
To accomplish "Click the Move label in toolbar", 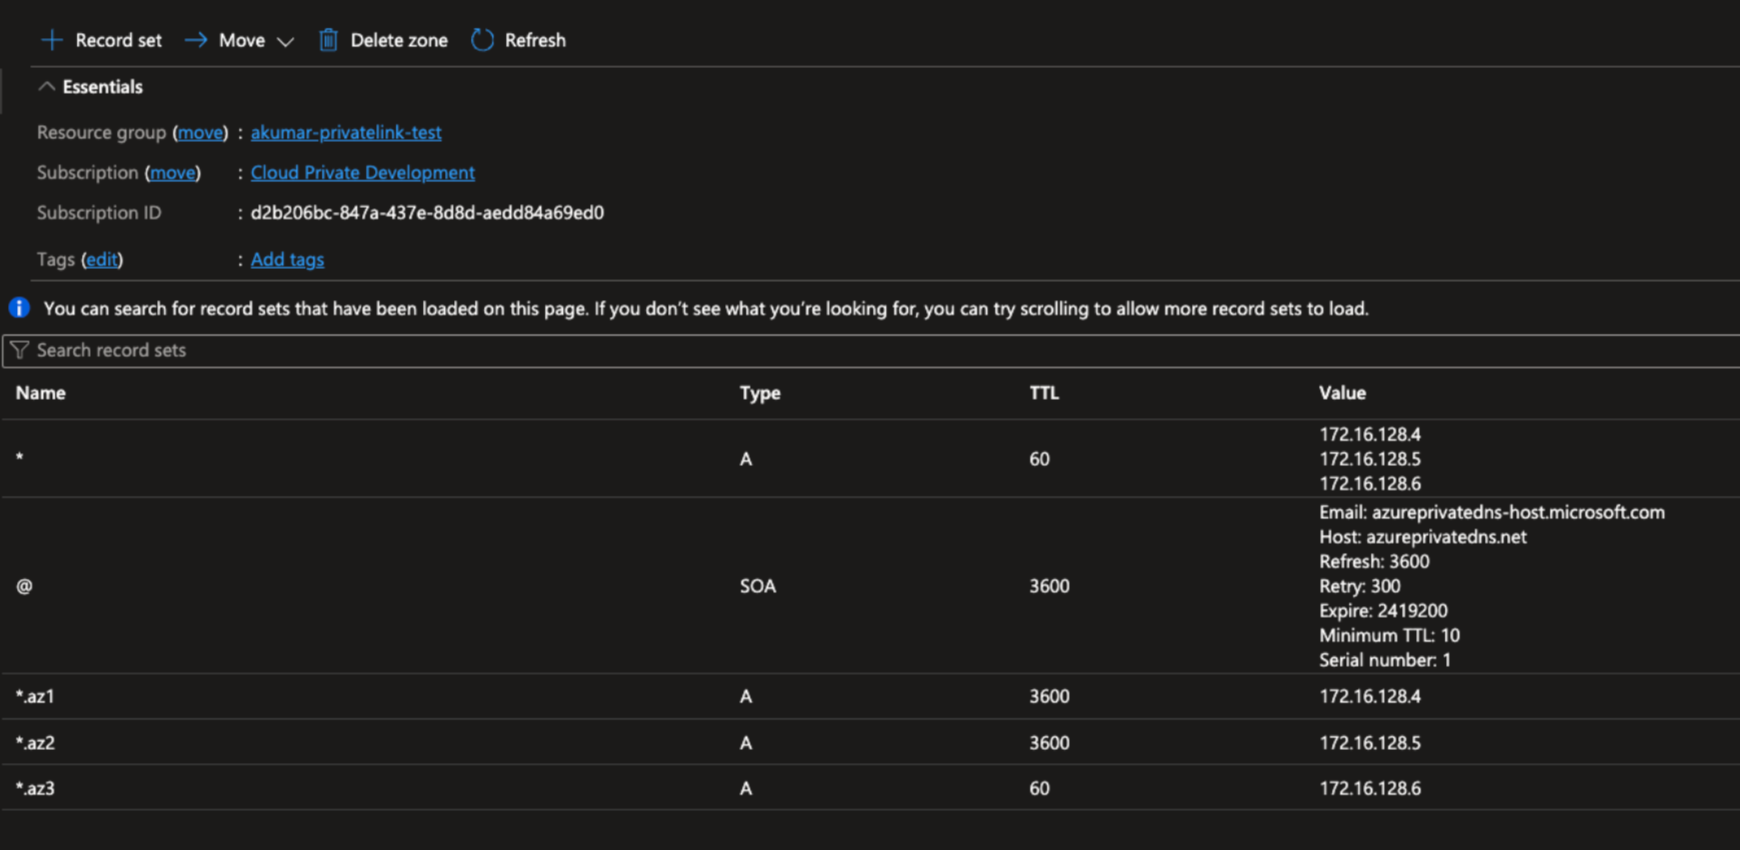I will pyautogui.click(x=242, y=40).
